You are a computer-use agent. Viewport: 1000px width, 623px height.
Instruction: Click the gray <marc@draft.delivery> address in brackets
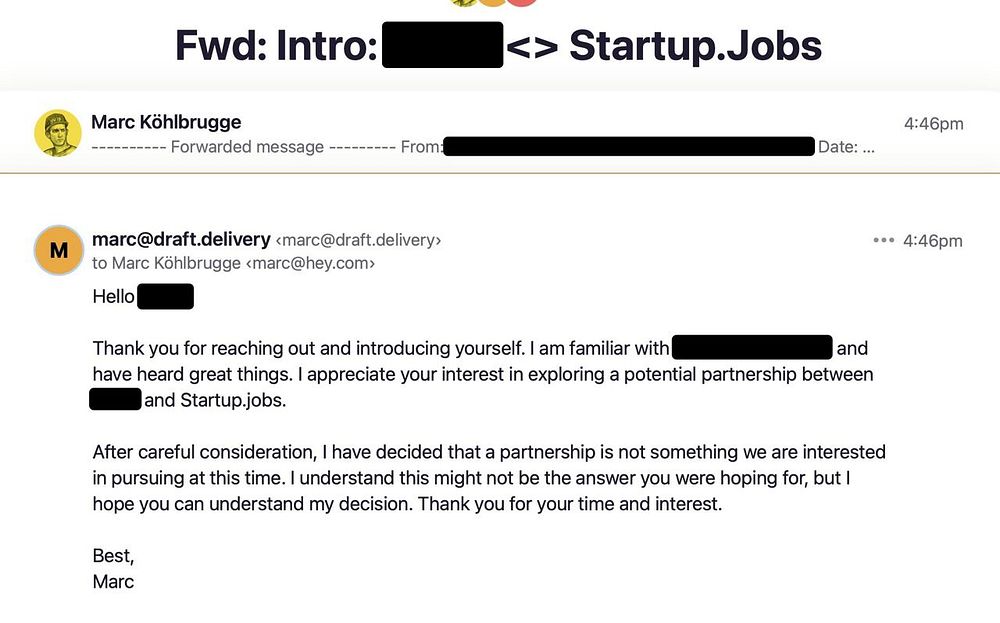(x=358, y=240)
